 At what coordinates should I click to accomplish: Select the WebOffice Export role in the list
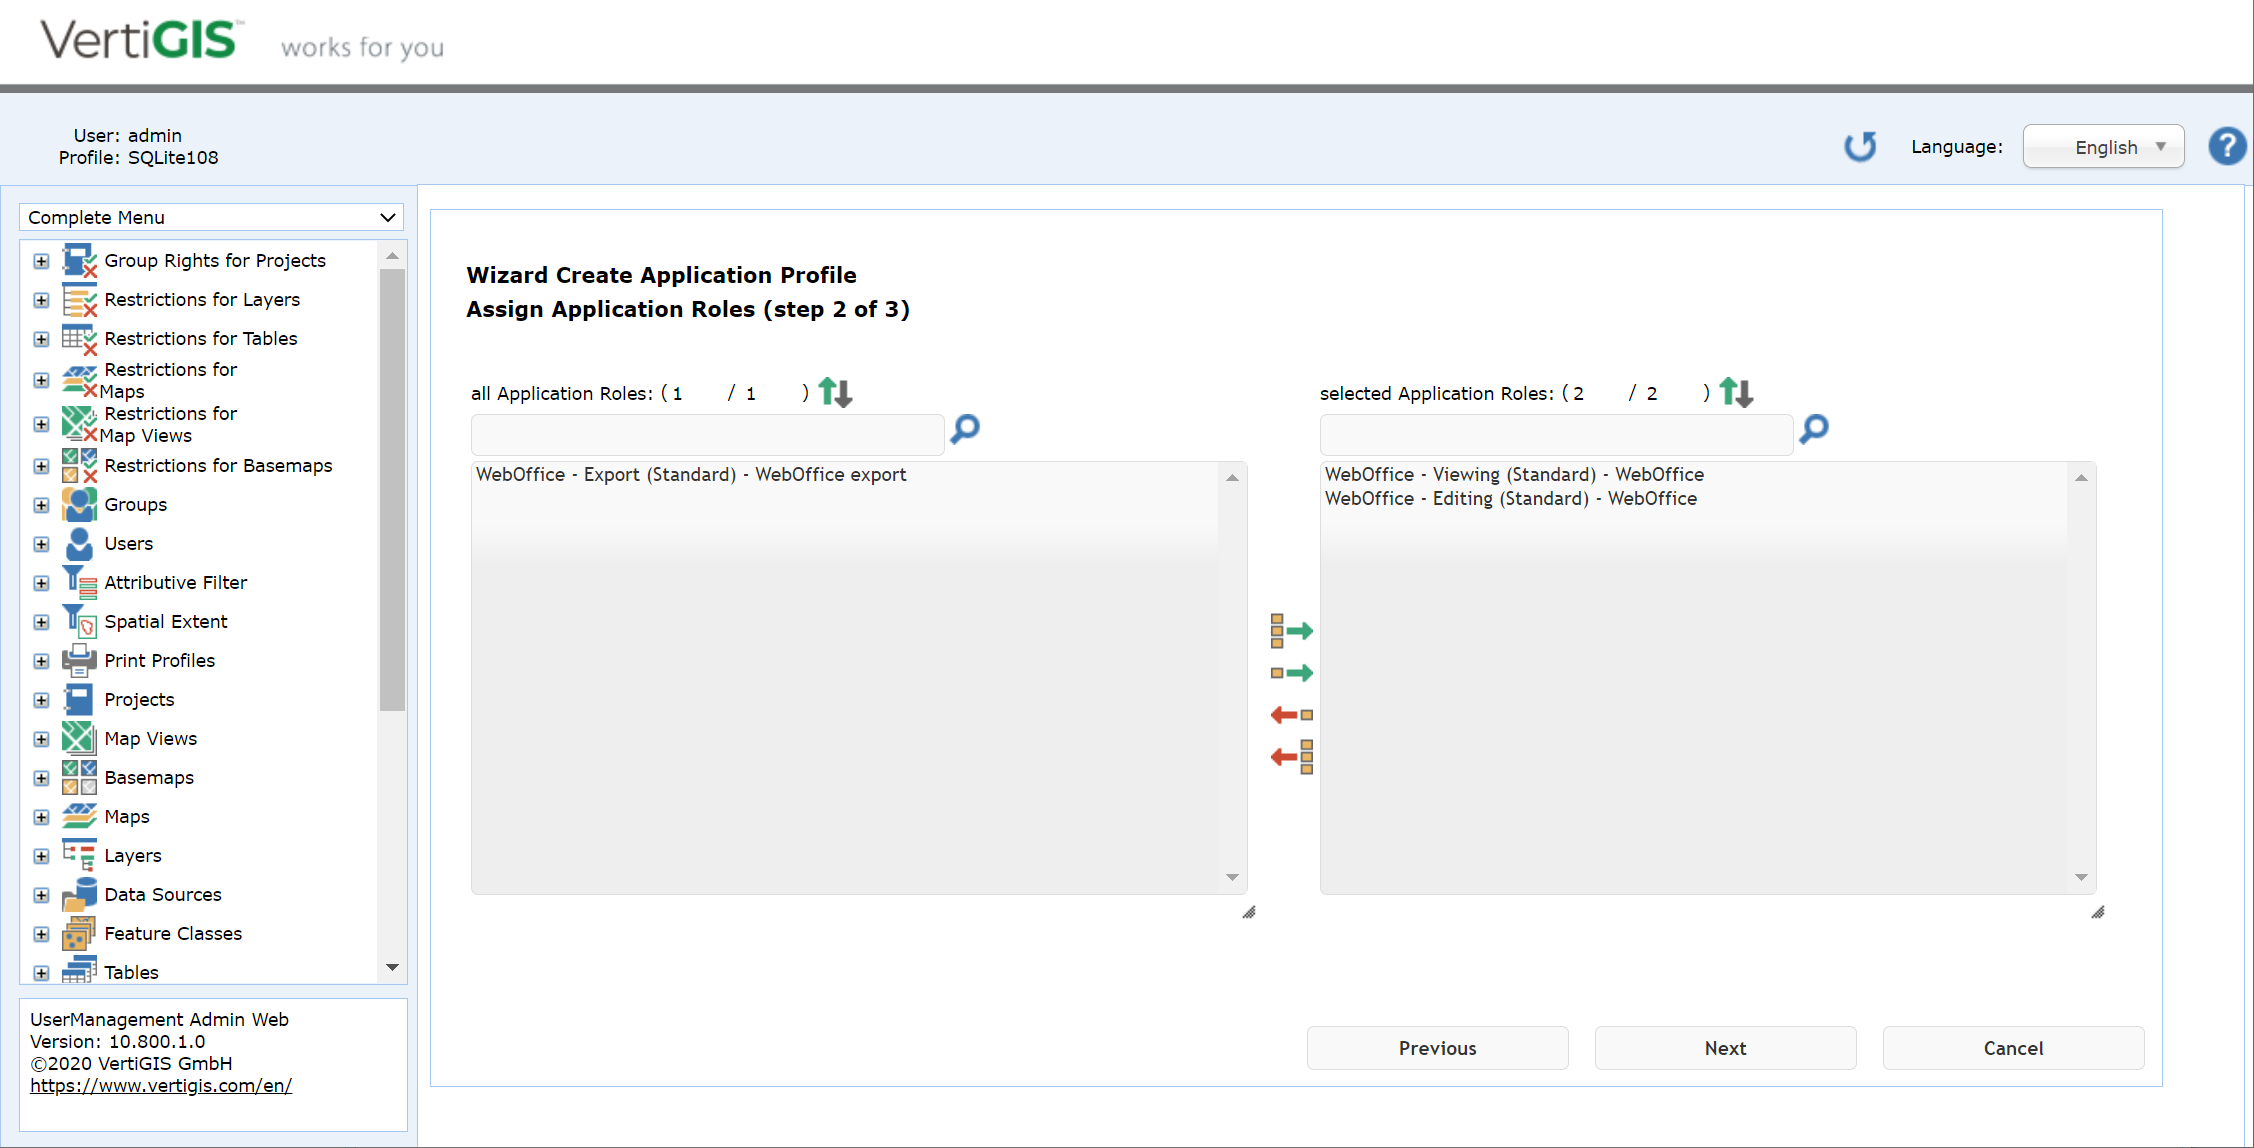(x=691, y=474)
